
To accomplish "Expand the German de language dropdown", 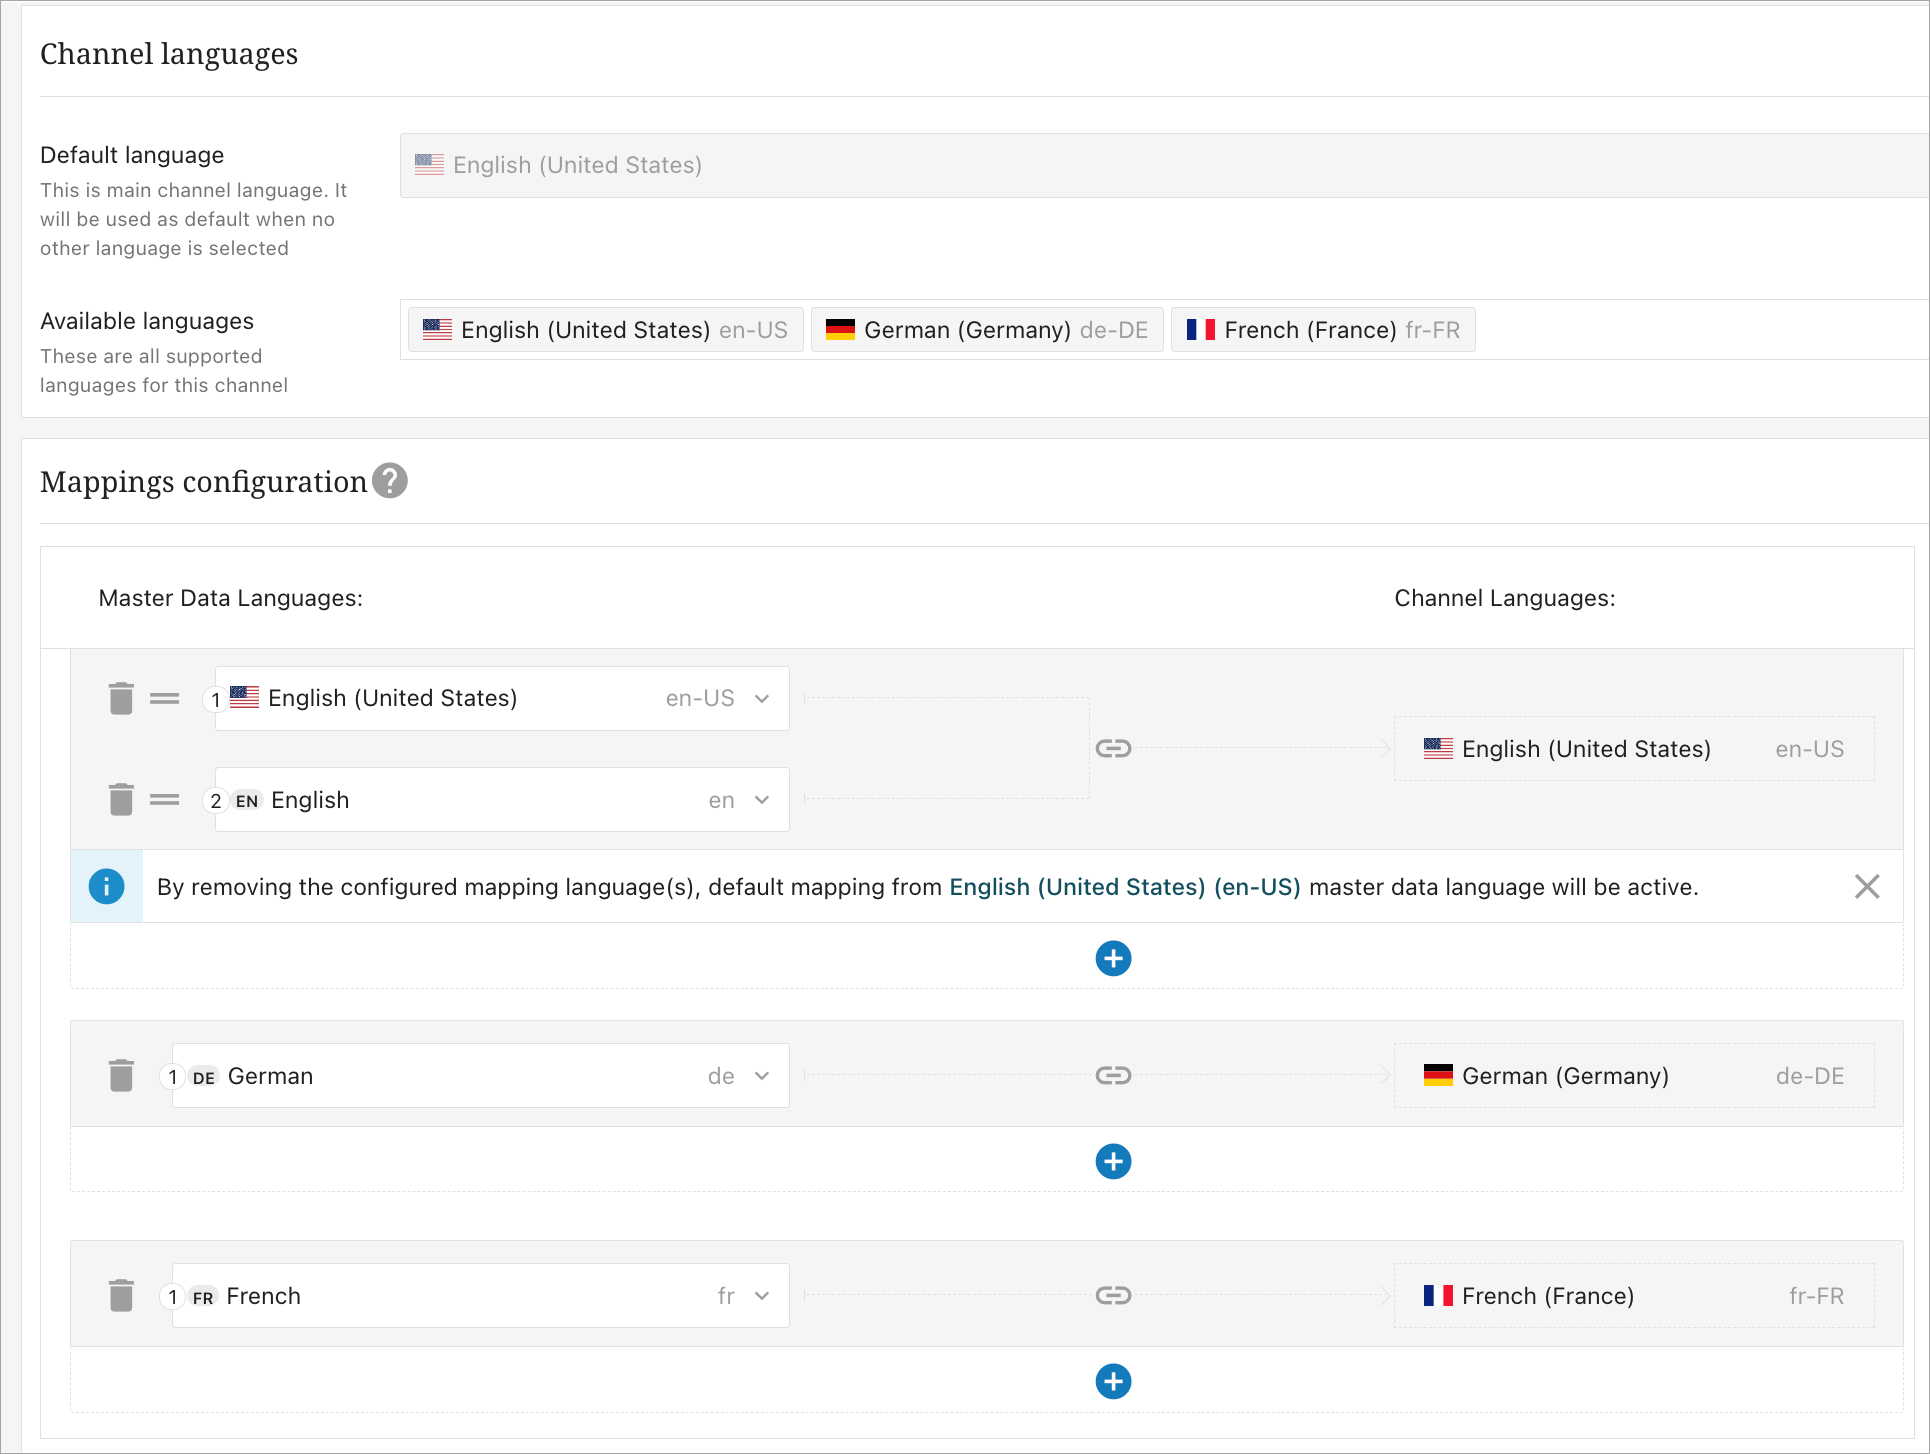I will tap(762, 1075).
